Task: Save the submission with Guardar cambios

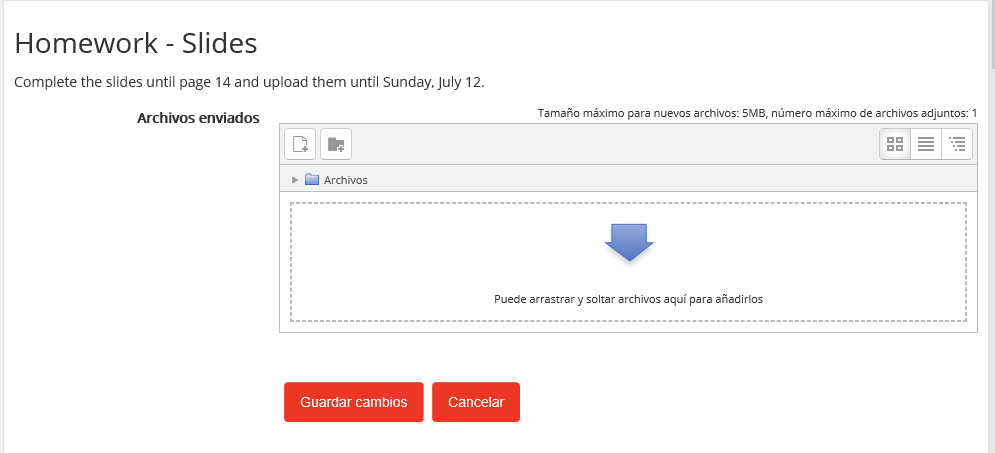Action: [x=353, y=402]
